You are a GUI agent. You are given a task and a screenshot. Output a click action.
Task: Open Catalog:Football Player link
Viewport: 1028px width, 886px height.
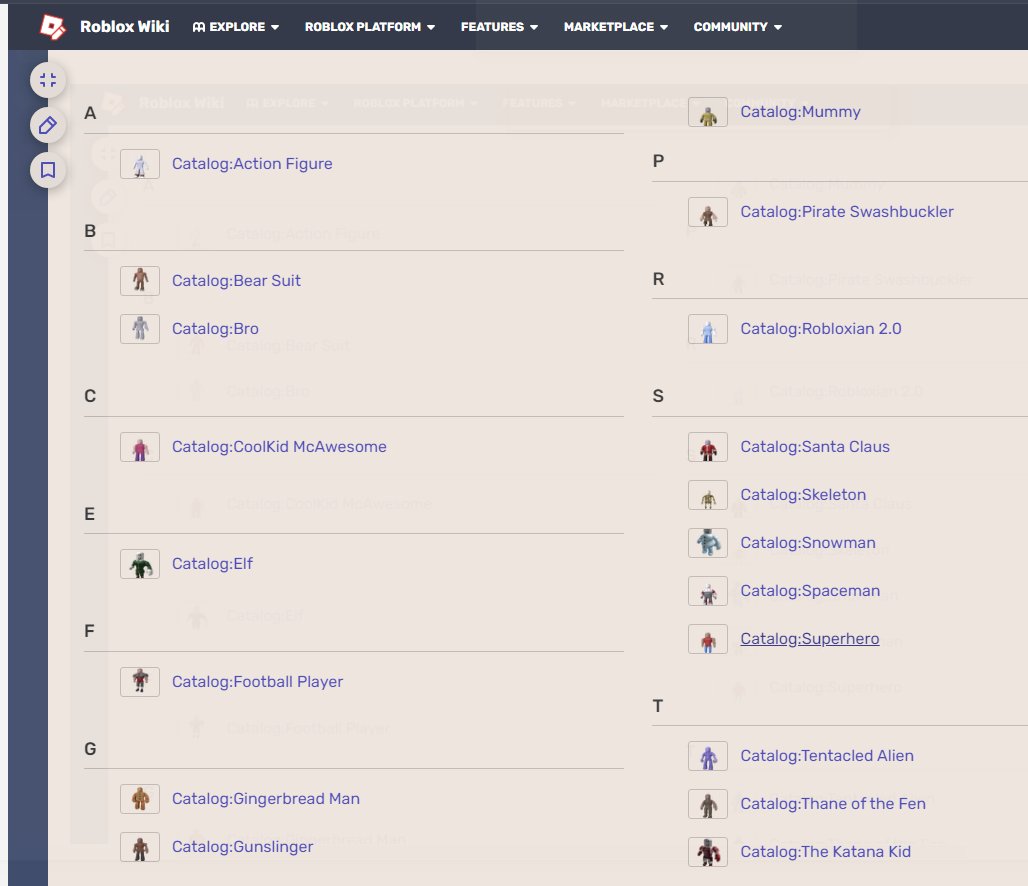pyautogui.click(x=257, y=682)
